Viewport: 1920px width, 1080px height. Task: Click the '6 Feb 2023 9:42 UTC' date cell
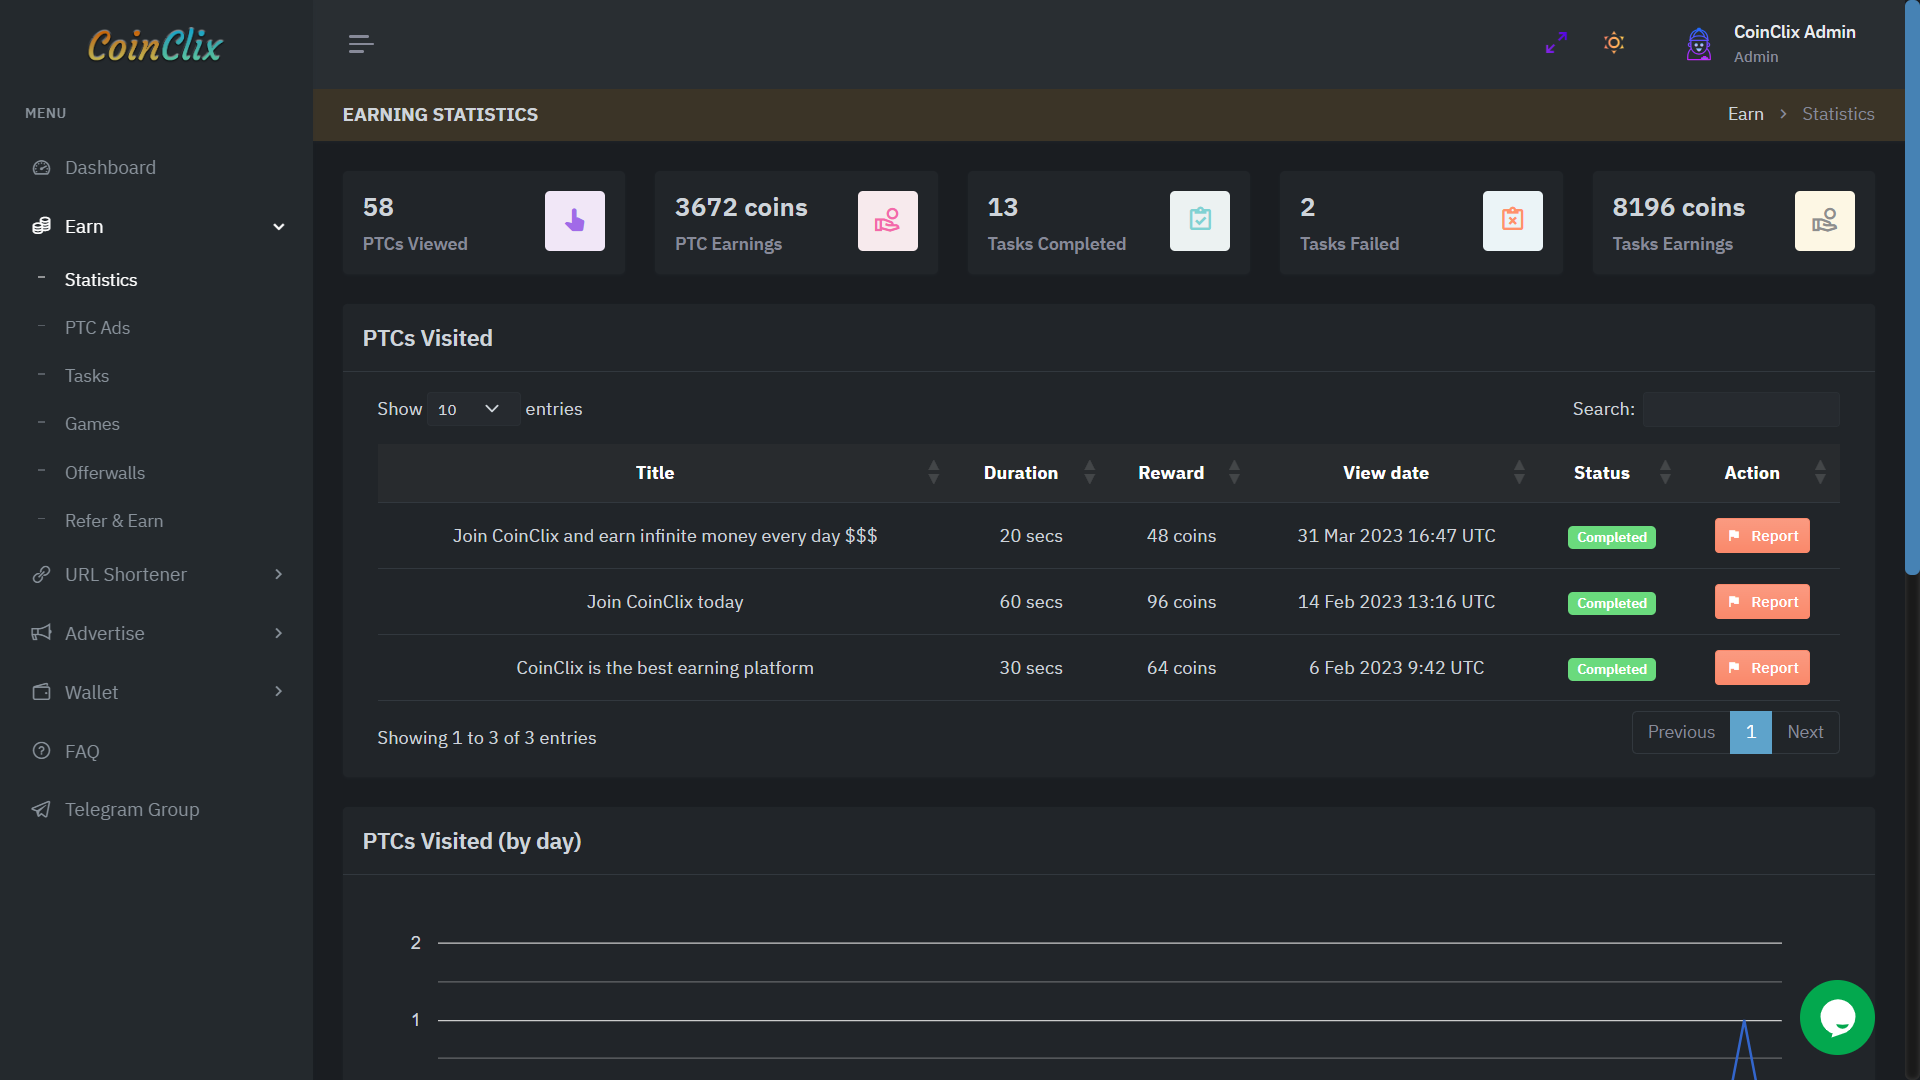click(x=1396, y=668)
